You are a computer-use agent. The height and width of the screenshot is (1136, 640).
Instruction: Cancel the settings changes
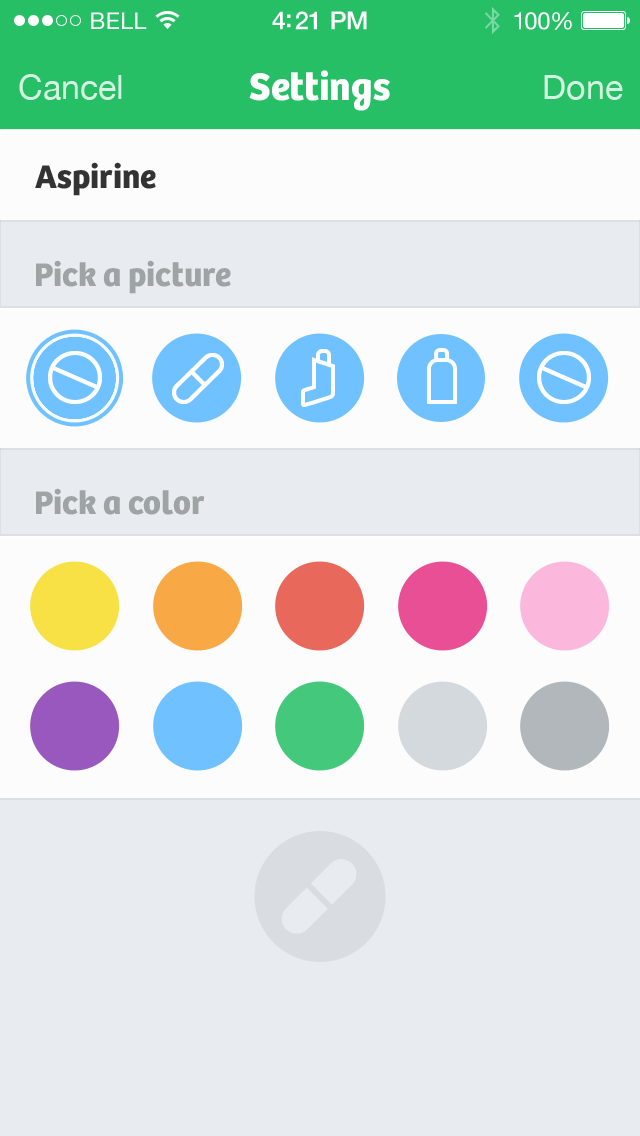[71, 88]
